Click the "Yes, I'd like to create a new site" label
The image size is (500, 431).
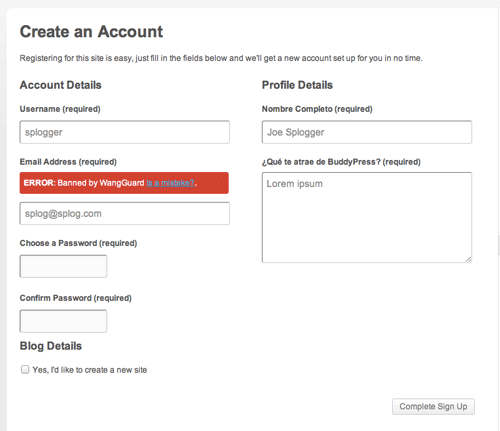(90, 370)
